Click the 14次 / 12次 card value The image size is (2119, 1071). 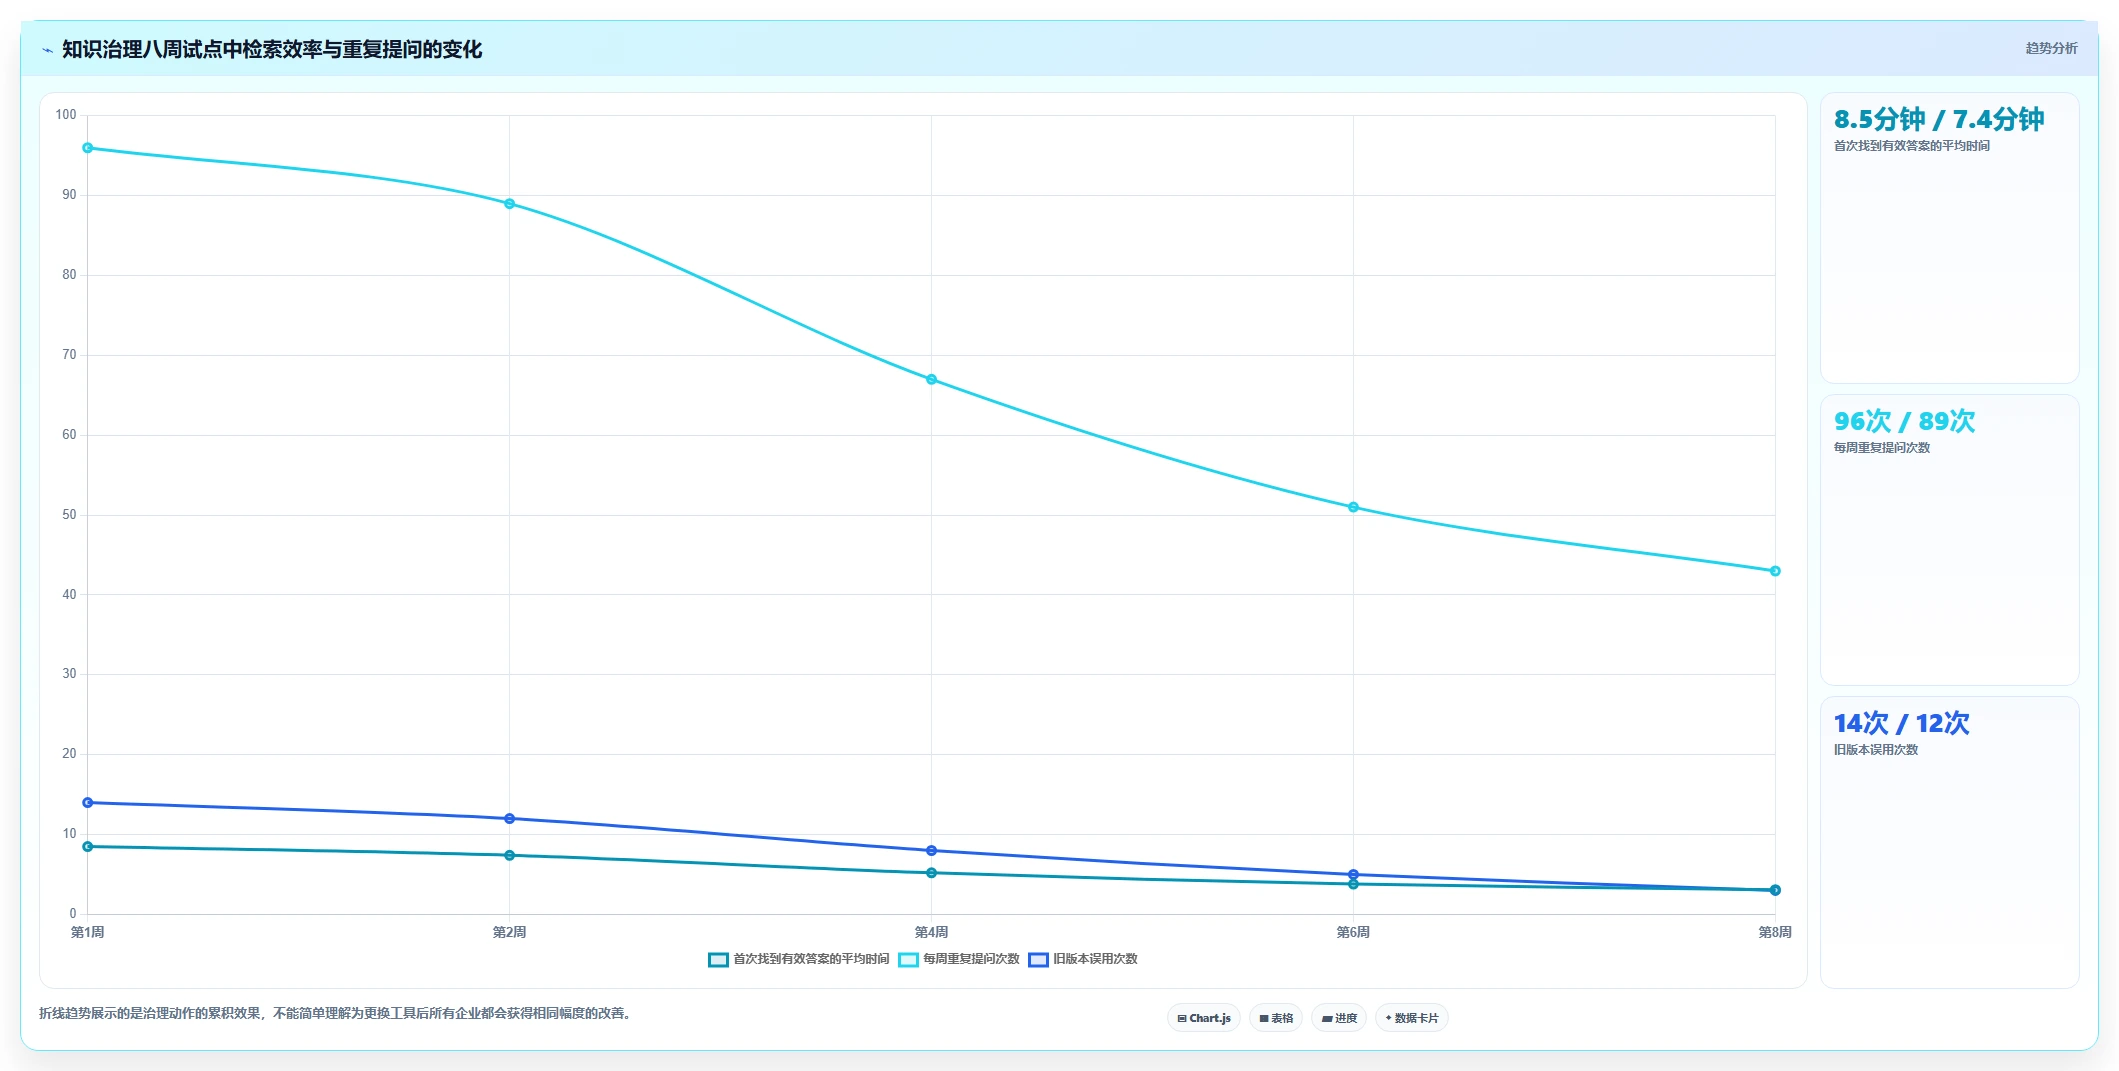pyautogui.click(x=1902, y=724)
